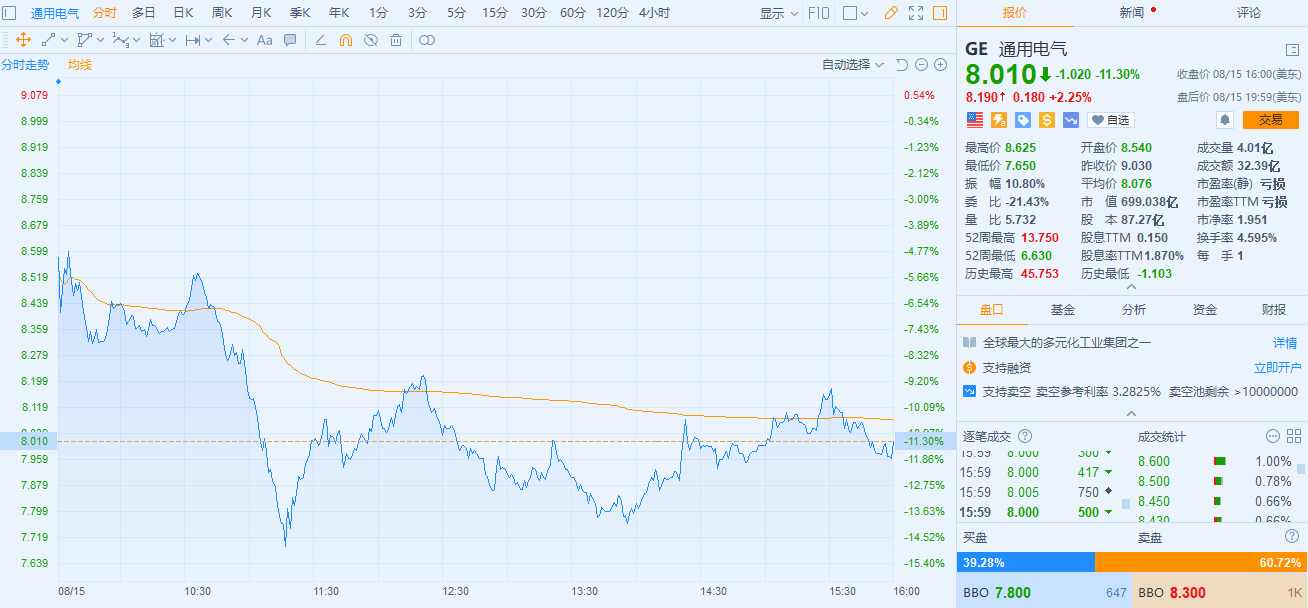
Task: Click the orange dollar margin icon
Action: [1047, 120]
